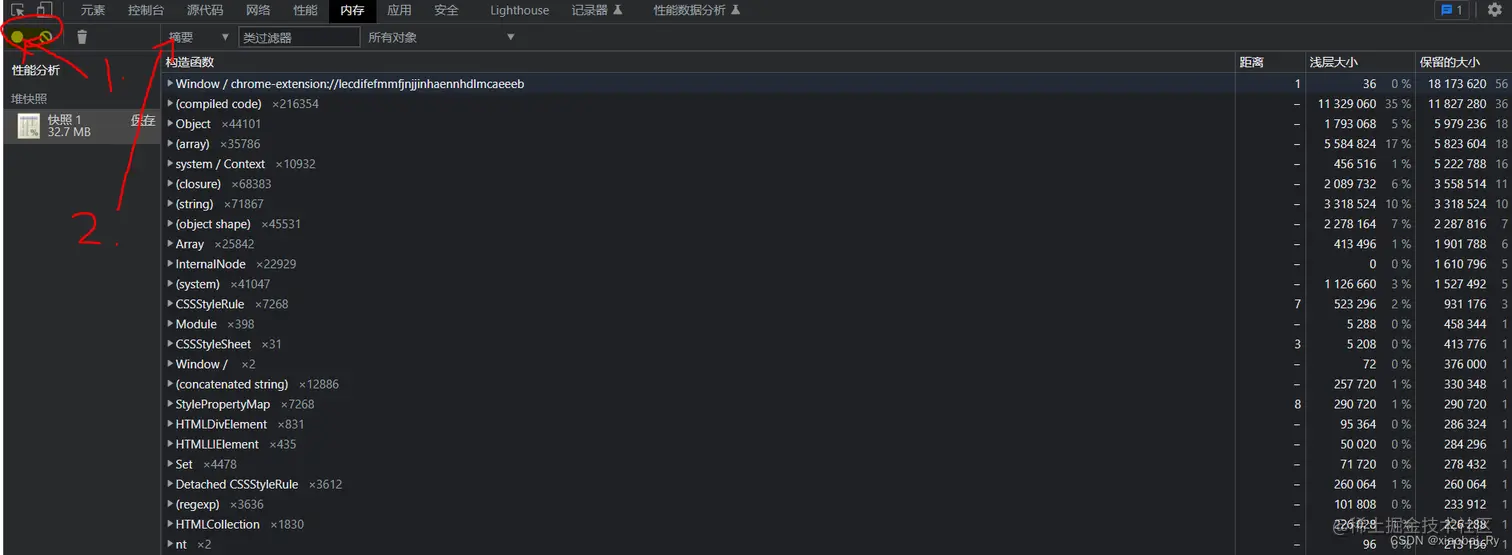Screen dimensions: 1512x555
Task: Click retained size value 3 558 514
Action: click(1462, 184)
